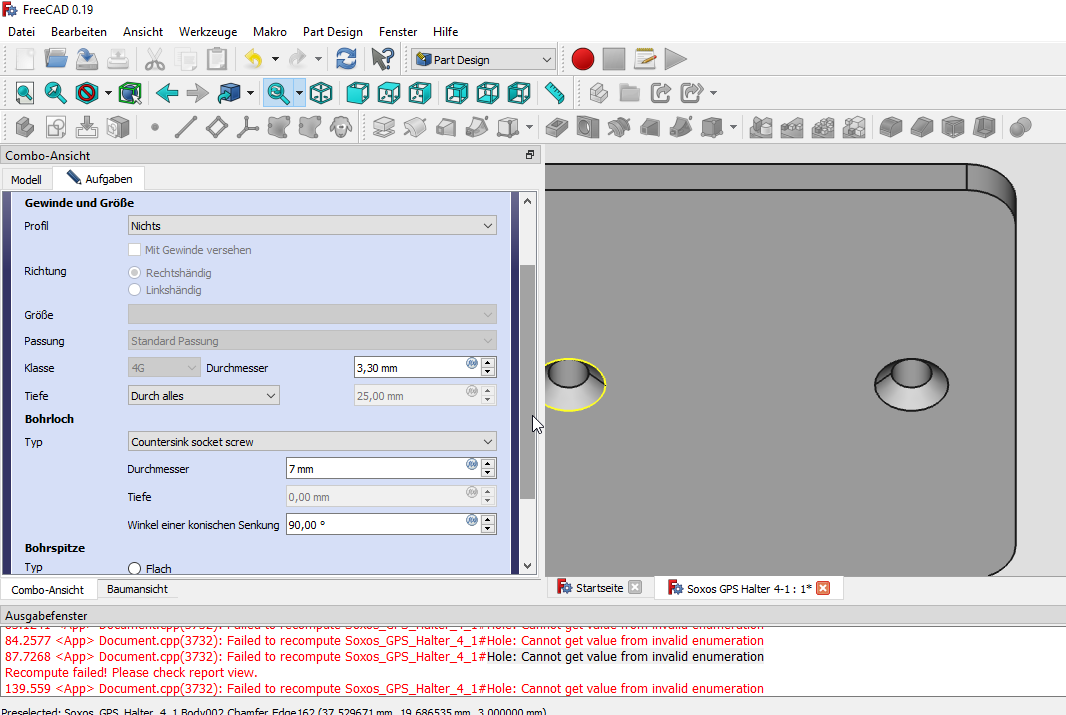
Task: Enable 'Mit Gewinde versehen' checkbox
Action: point(135,250)
